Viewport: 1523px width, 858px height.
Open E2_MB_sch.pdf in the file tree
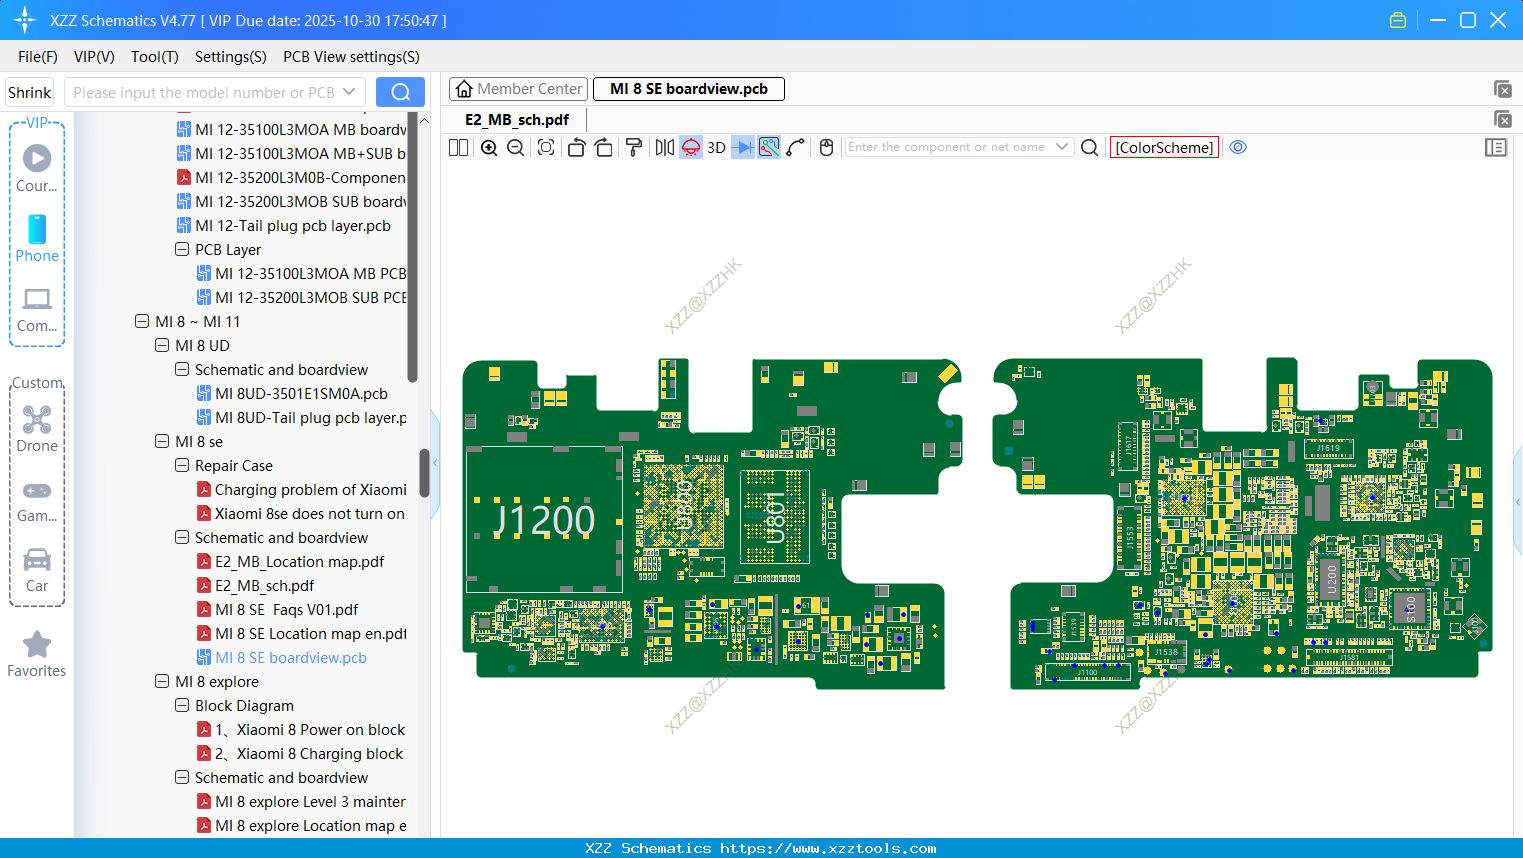pyautogui.click(x=264, y=585)
